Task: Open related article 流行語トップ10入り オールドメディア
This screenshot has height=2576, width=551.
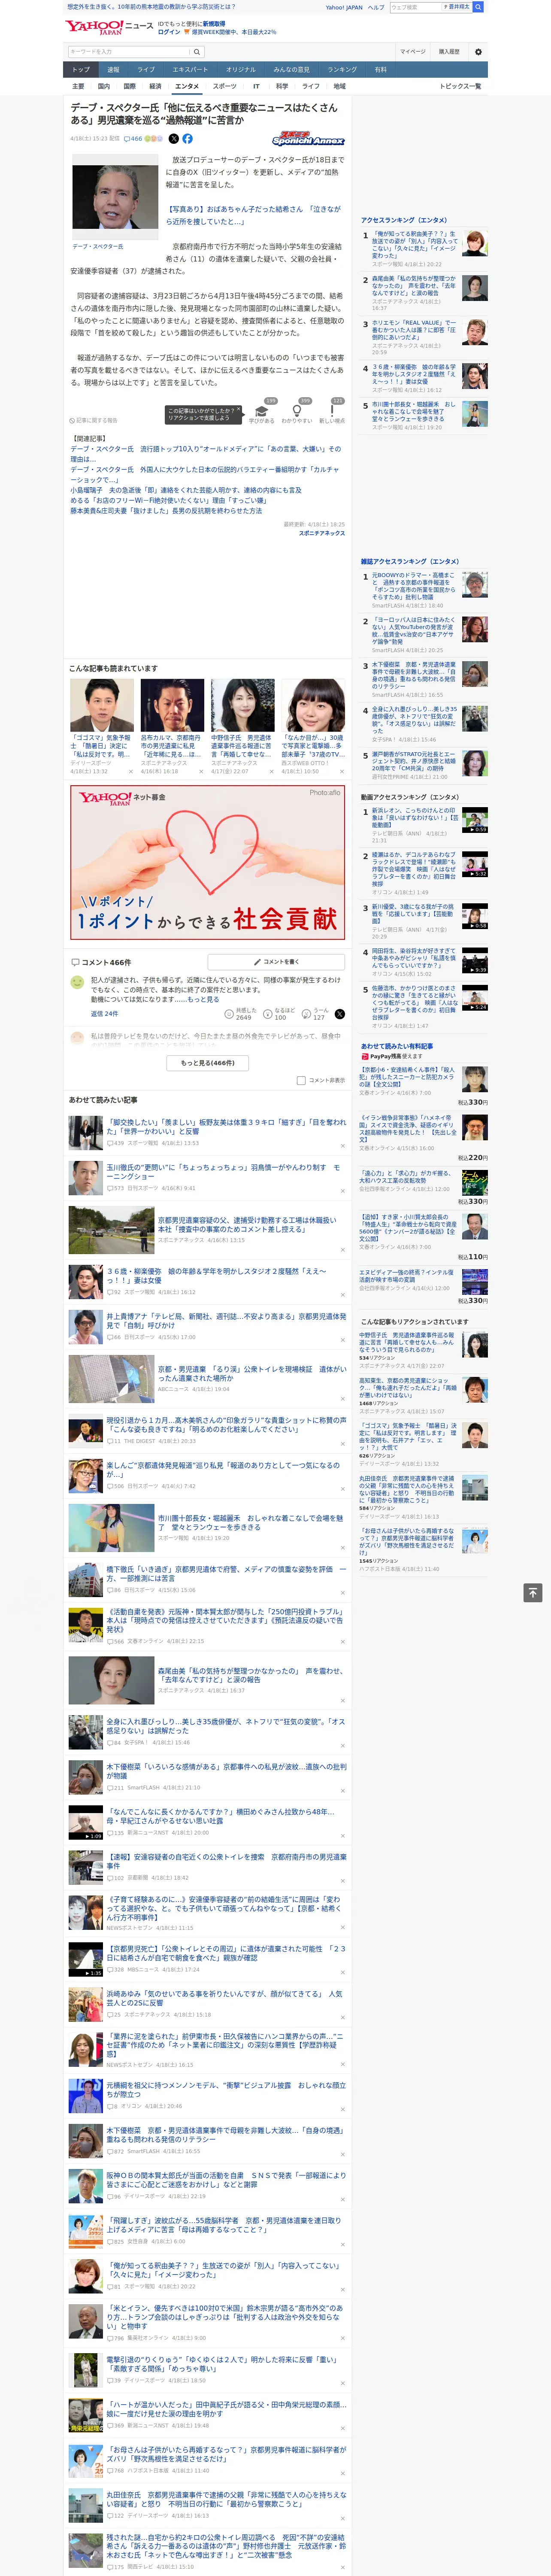Action: click(x=205, y=454)
